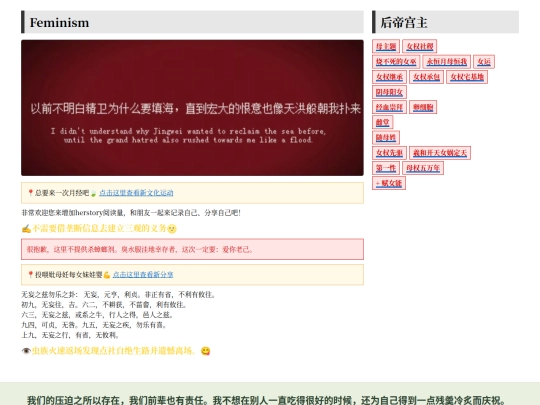540x405 pixels.
Task: Open the 女权宅基地 tag
Action: point(467,77)
